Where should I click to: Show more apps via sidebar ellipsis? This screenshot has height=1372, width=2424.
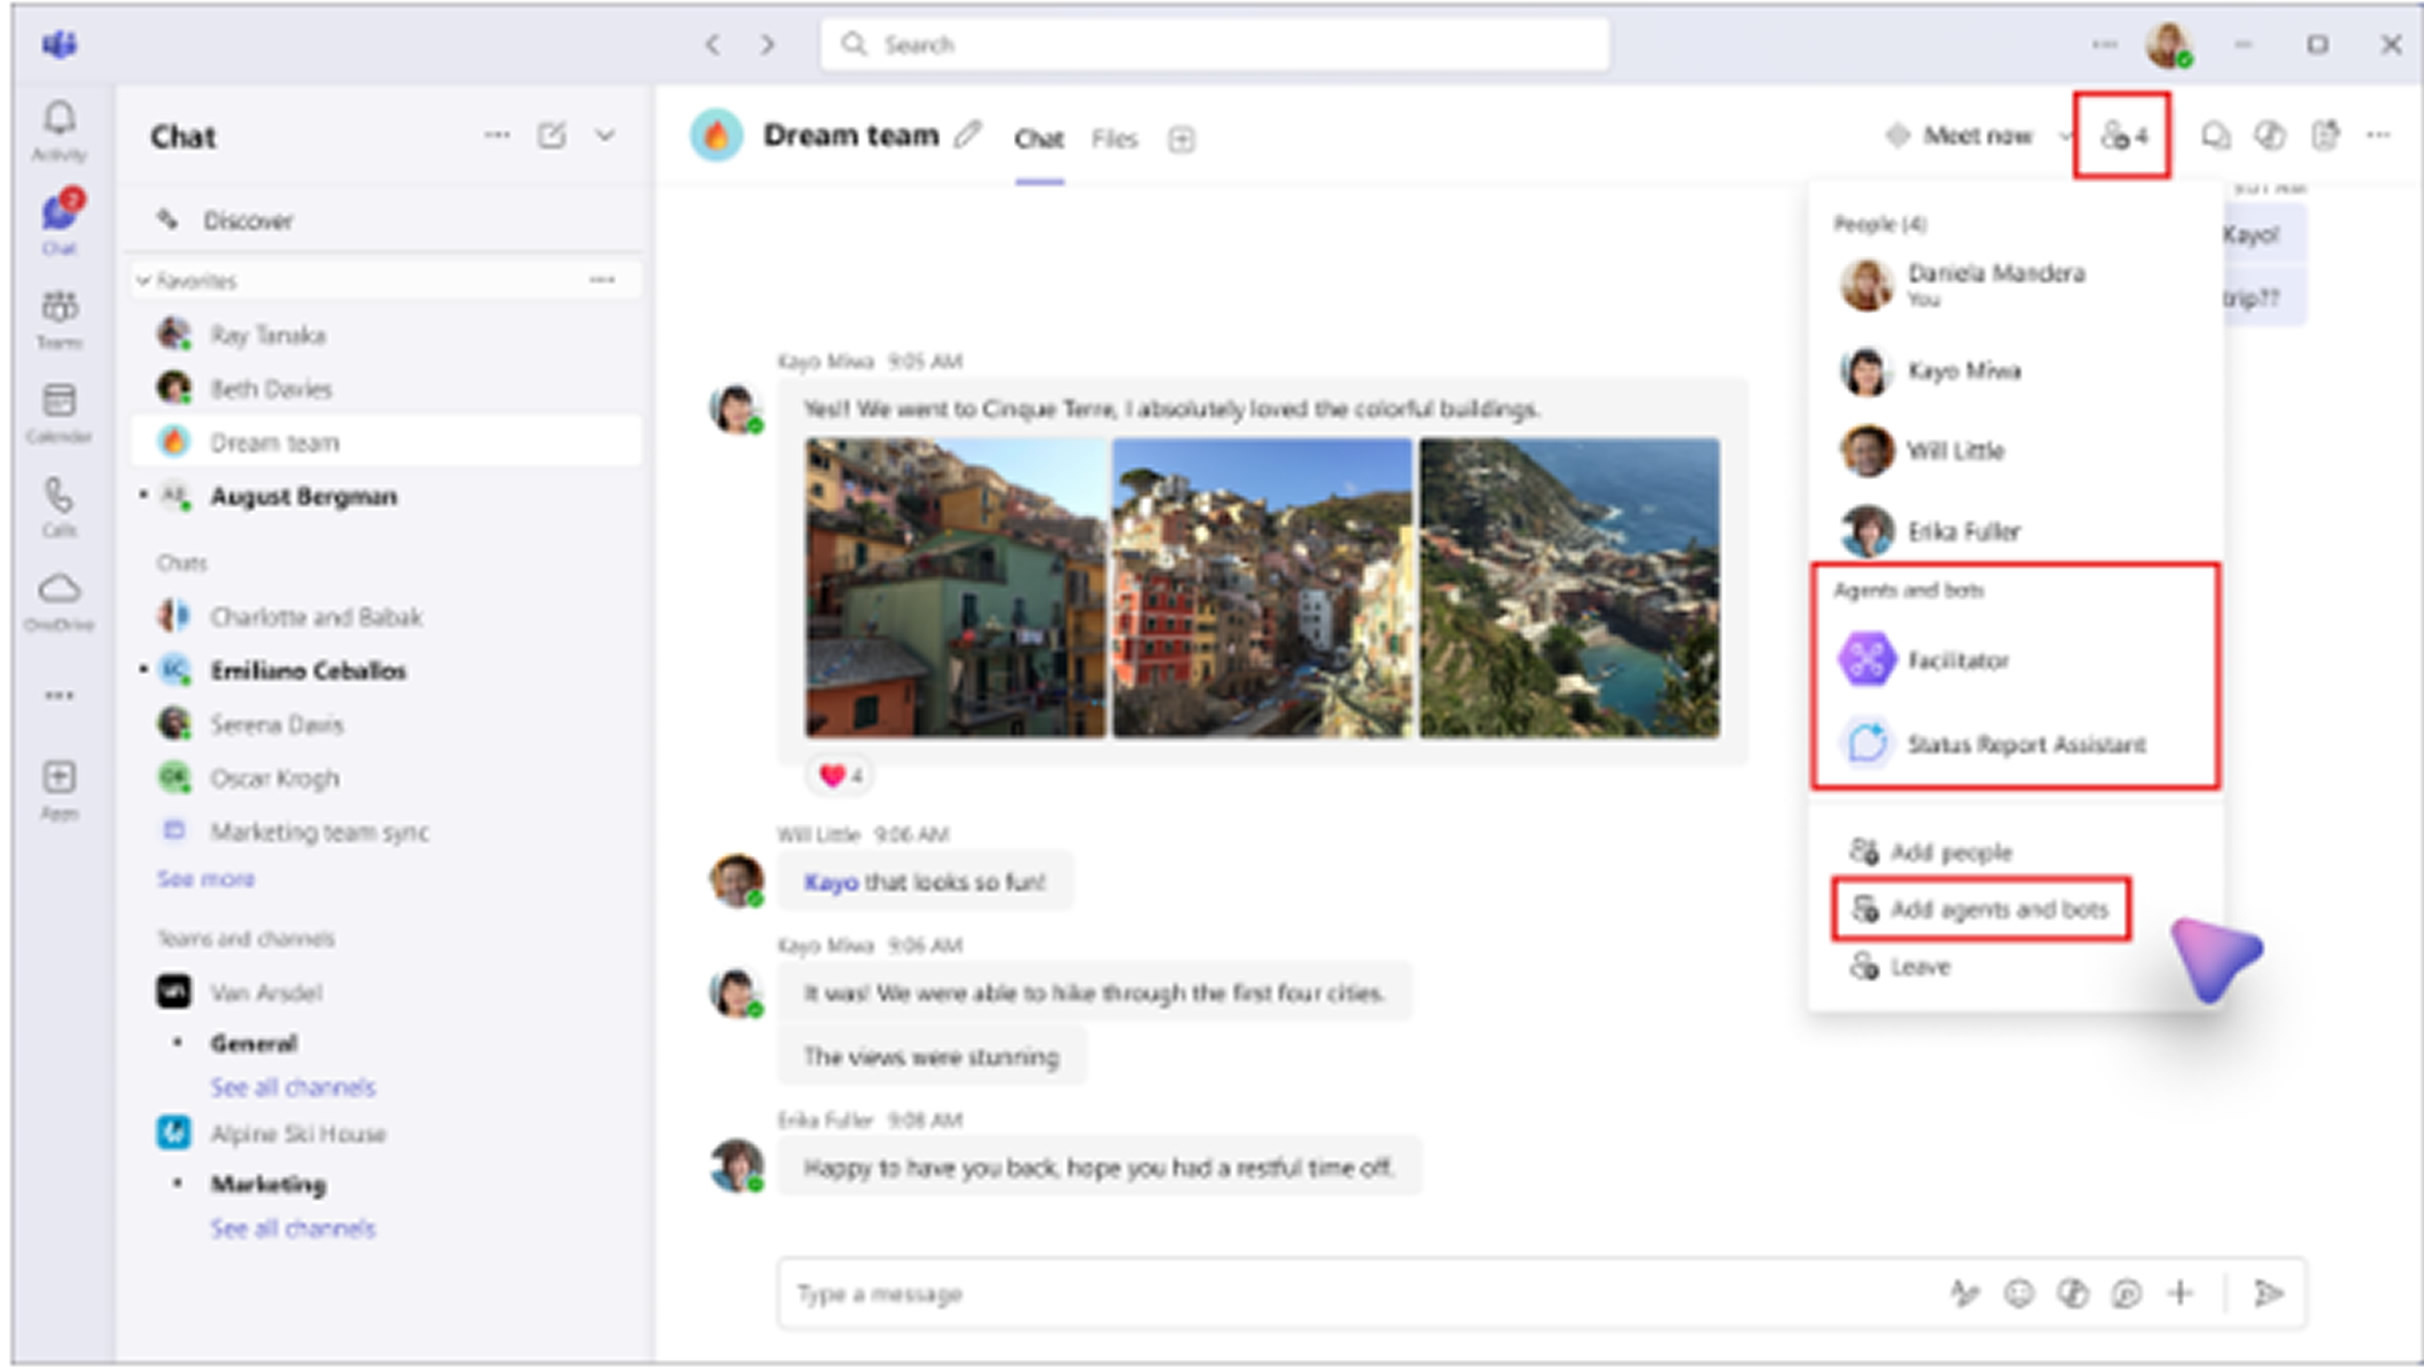tap(59, 695)
